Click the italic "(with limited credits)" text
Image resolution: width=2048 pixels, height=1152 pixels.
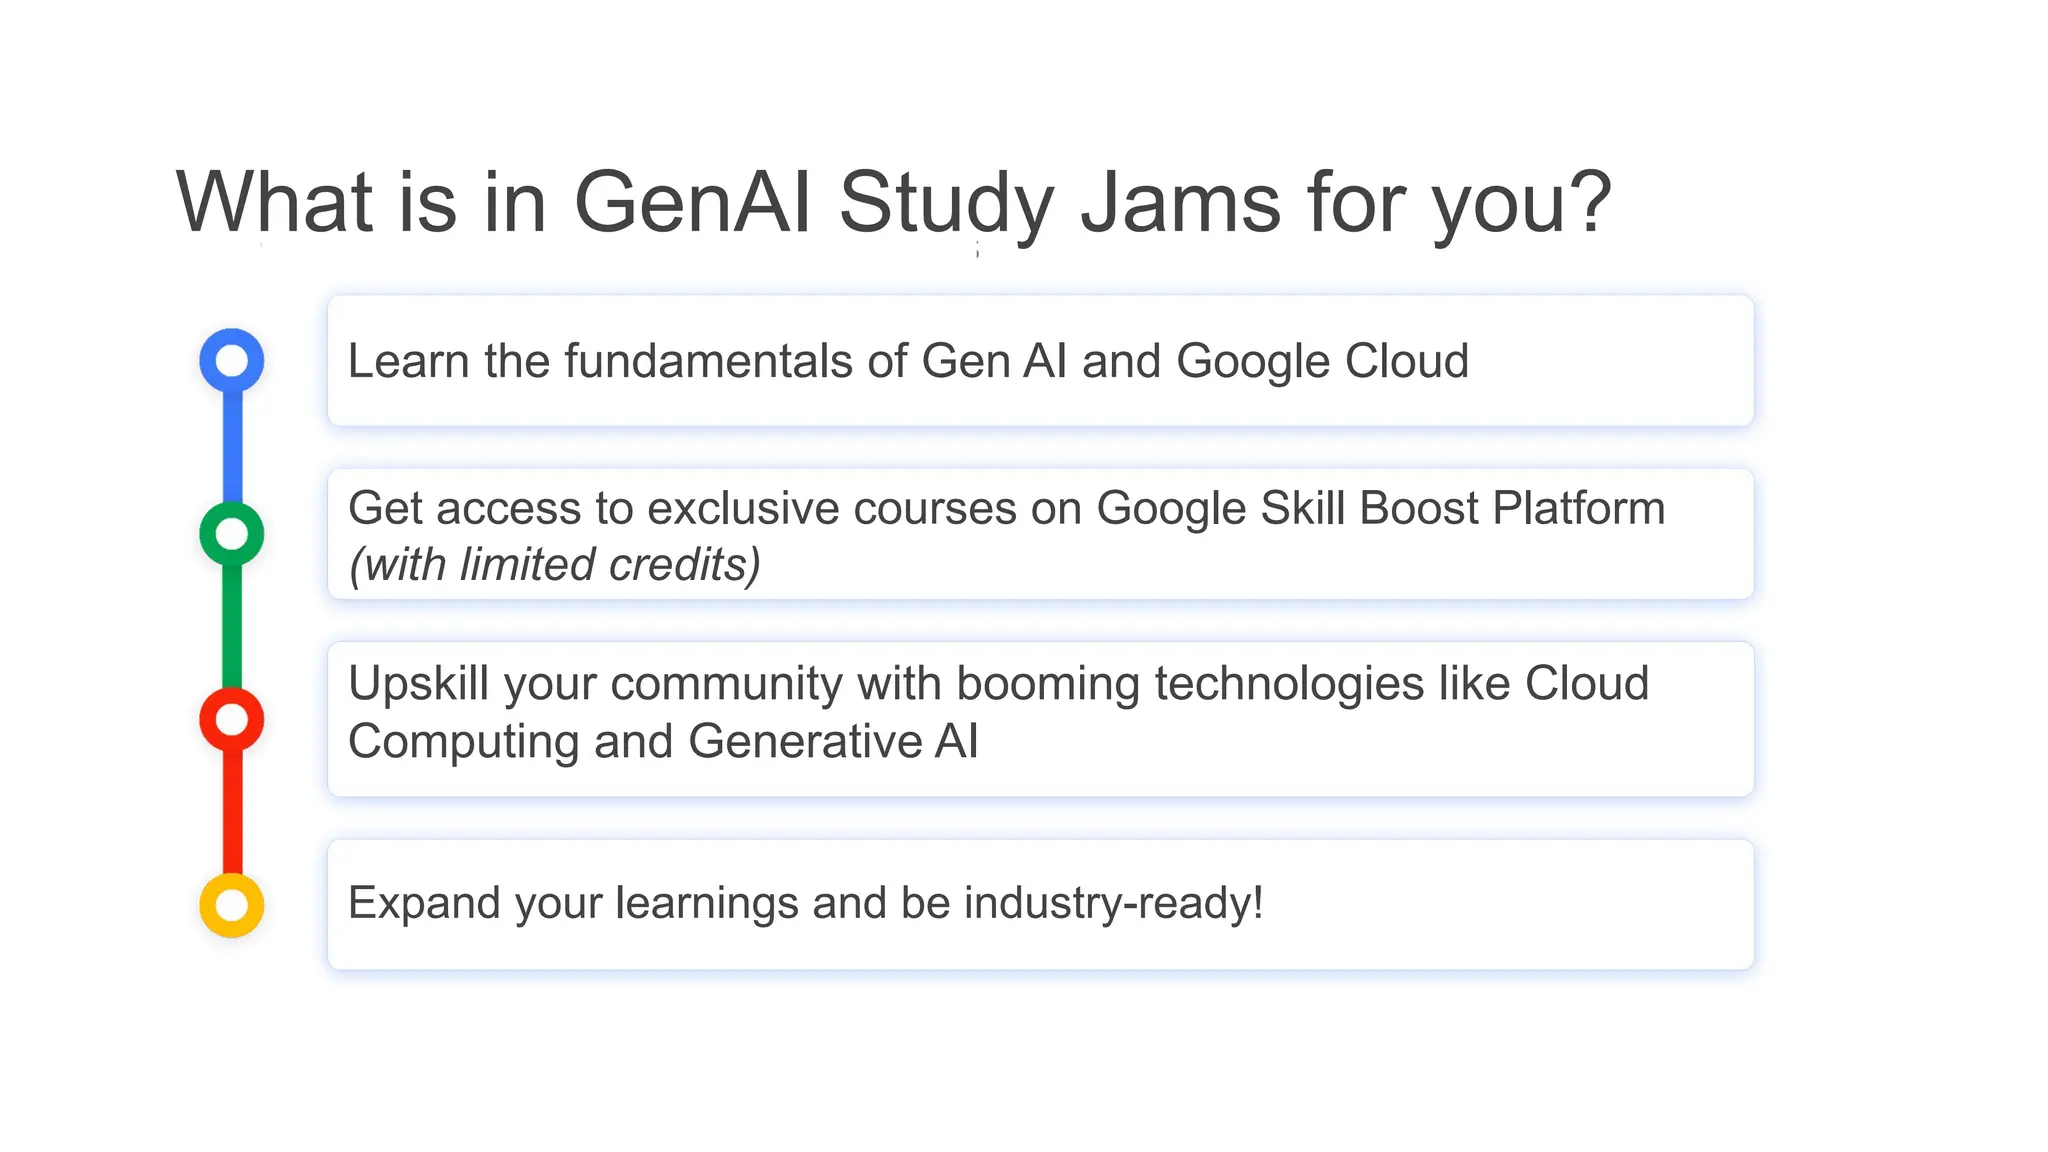click(x=554, y=565)
